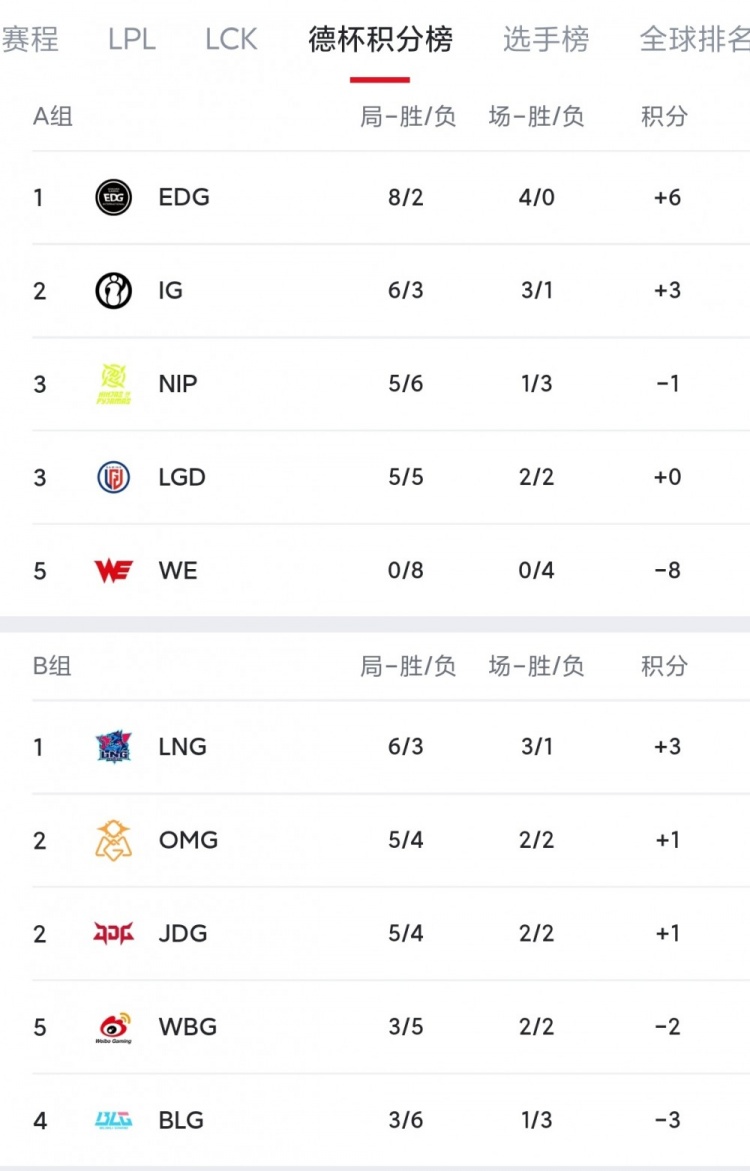750x1171 pixels.
Task: Tap the B组 group header label
Action: point(53,667)
